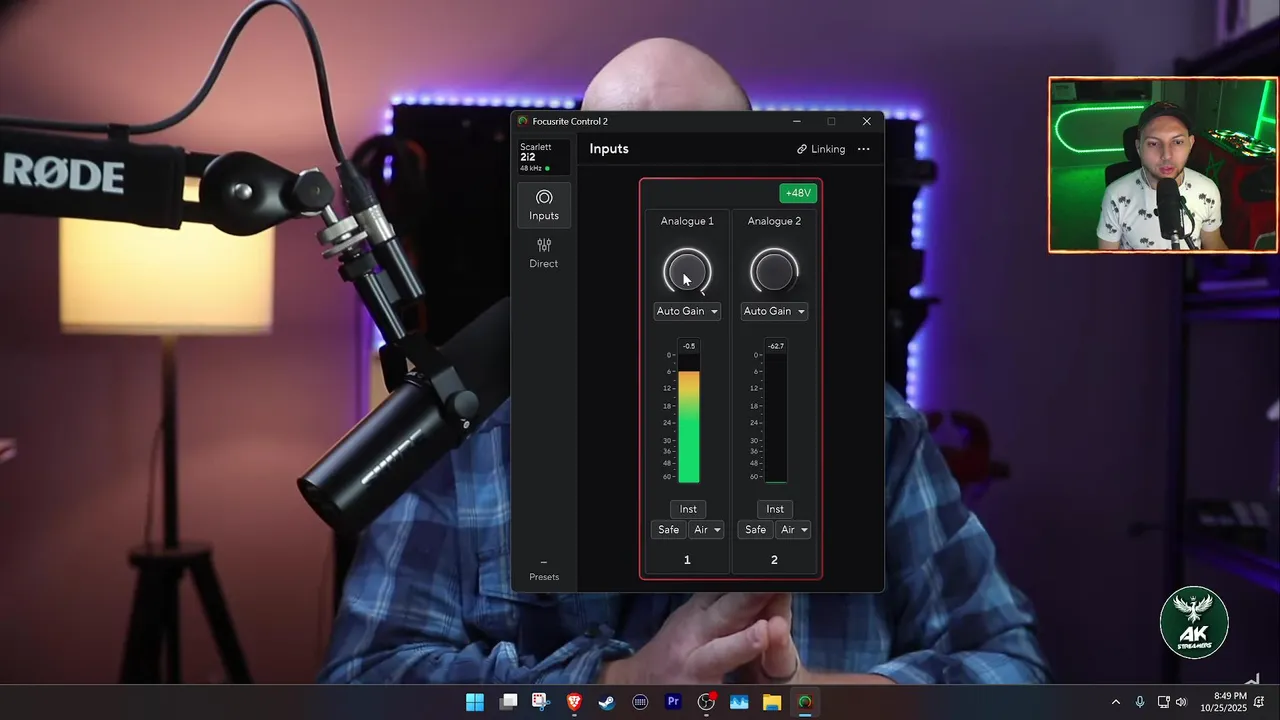Expand the Analogue 1 Auto Gain dropdown arrow
Screen dimensions: 1280x720
coord(714,311)
